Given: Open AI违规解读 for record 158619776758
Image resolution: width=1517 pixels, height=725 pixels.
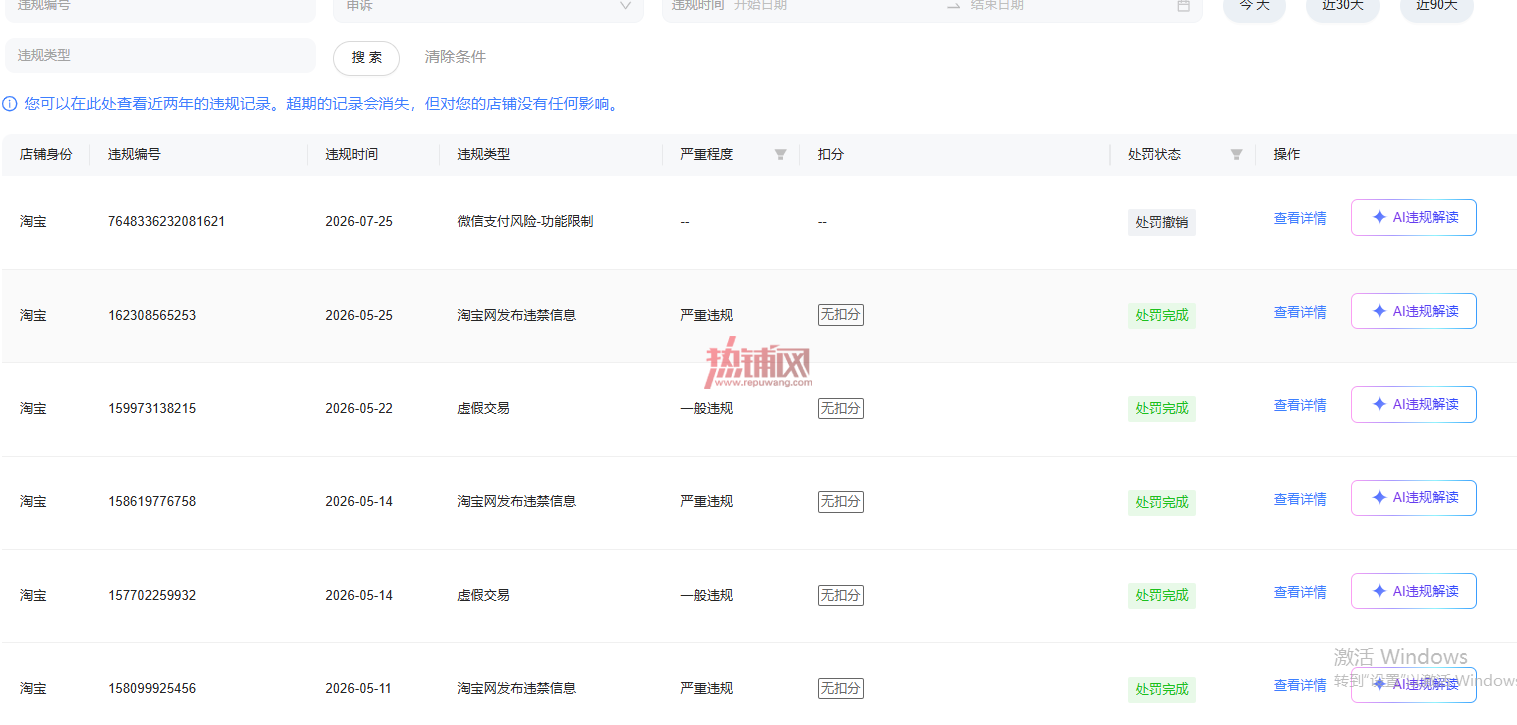Looking at the screenshot, I should (x=1413, y=497).
